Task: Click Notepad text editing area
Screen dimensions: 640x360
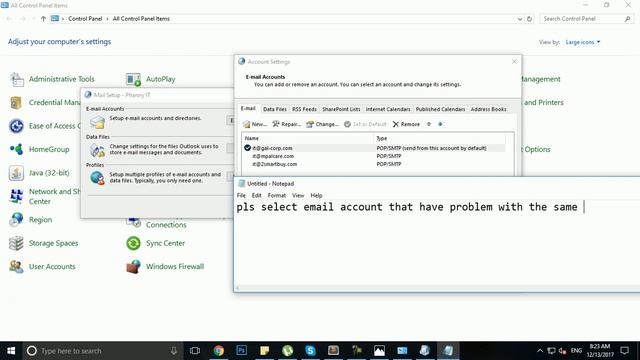Action: [437, 242]
